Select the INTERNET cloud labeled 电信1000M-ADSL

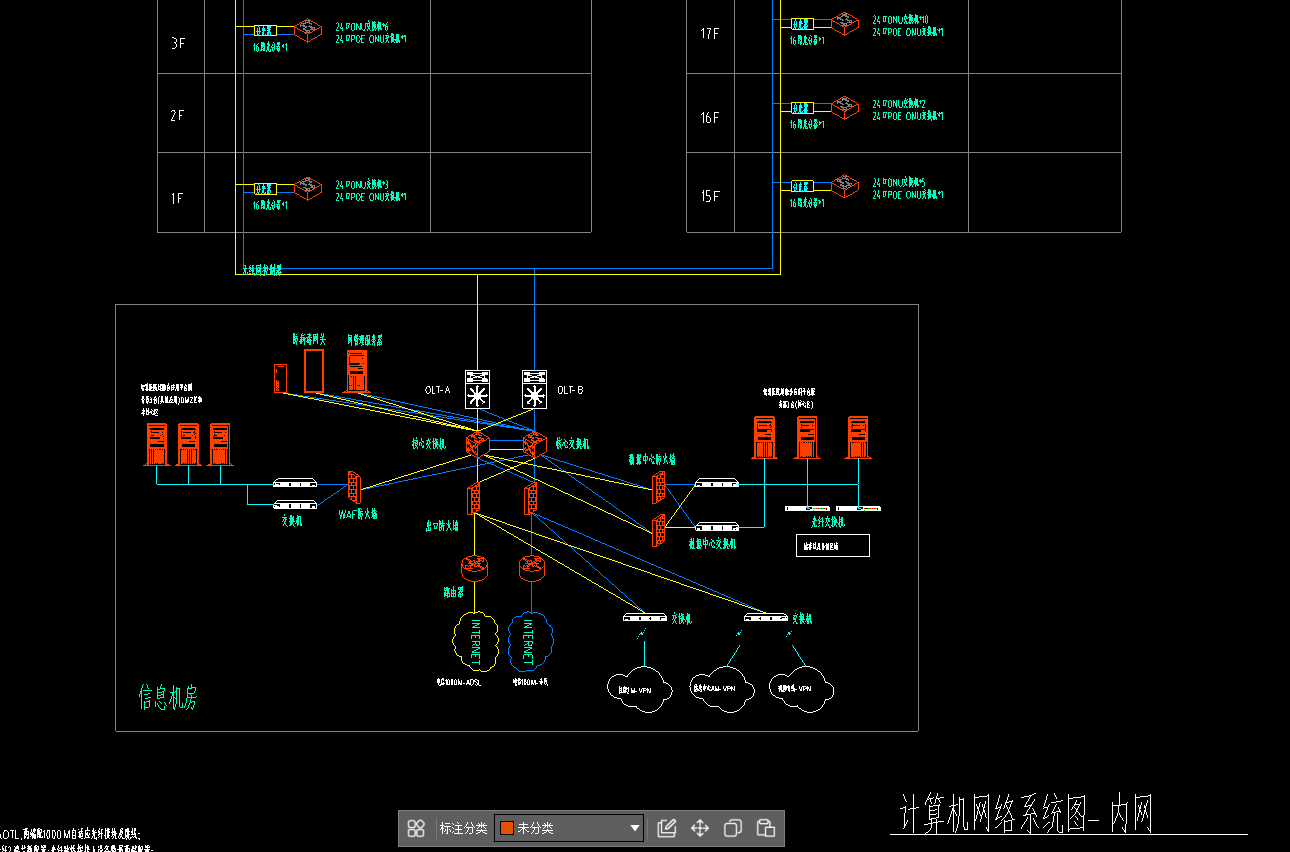click(x=476, y=640)
